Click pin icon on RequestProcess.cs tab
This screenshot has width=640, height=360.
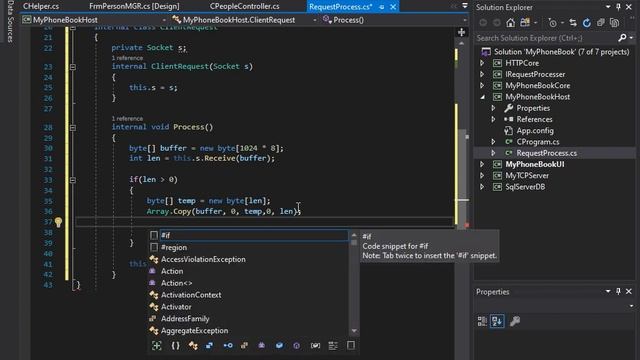(x=381, y=7)
